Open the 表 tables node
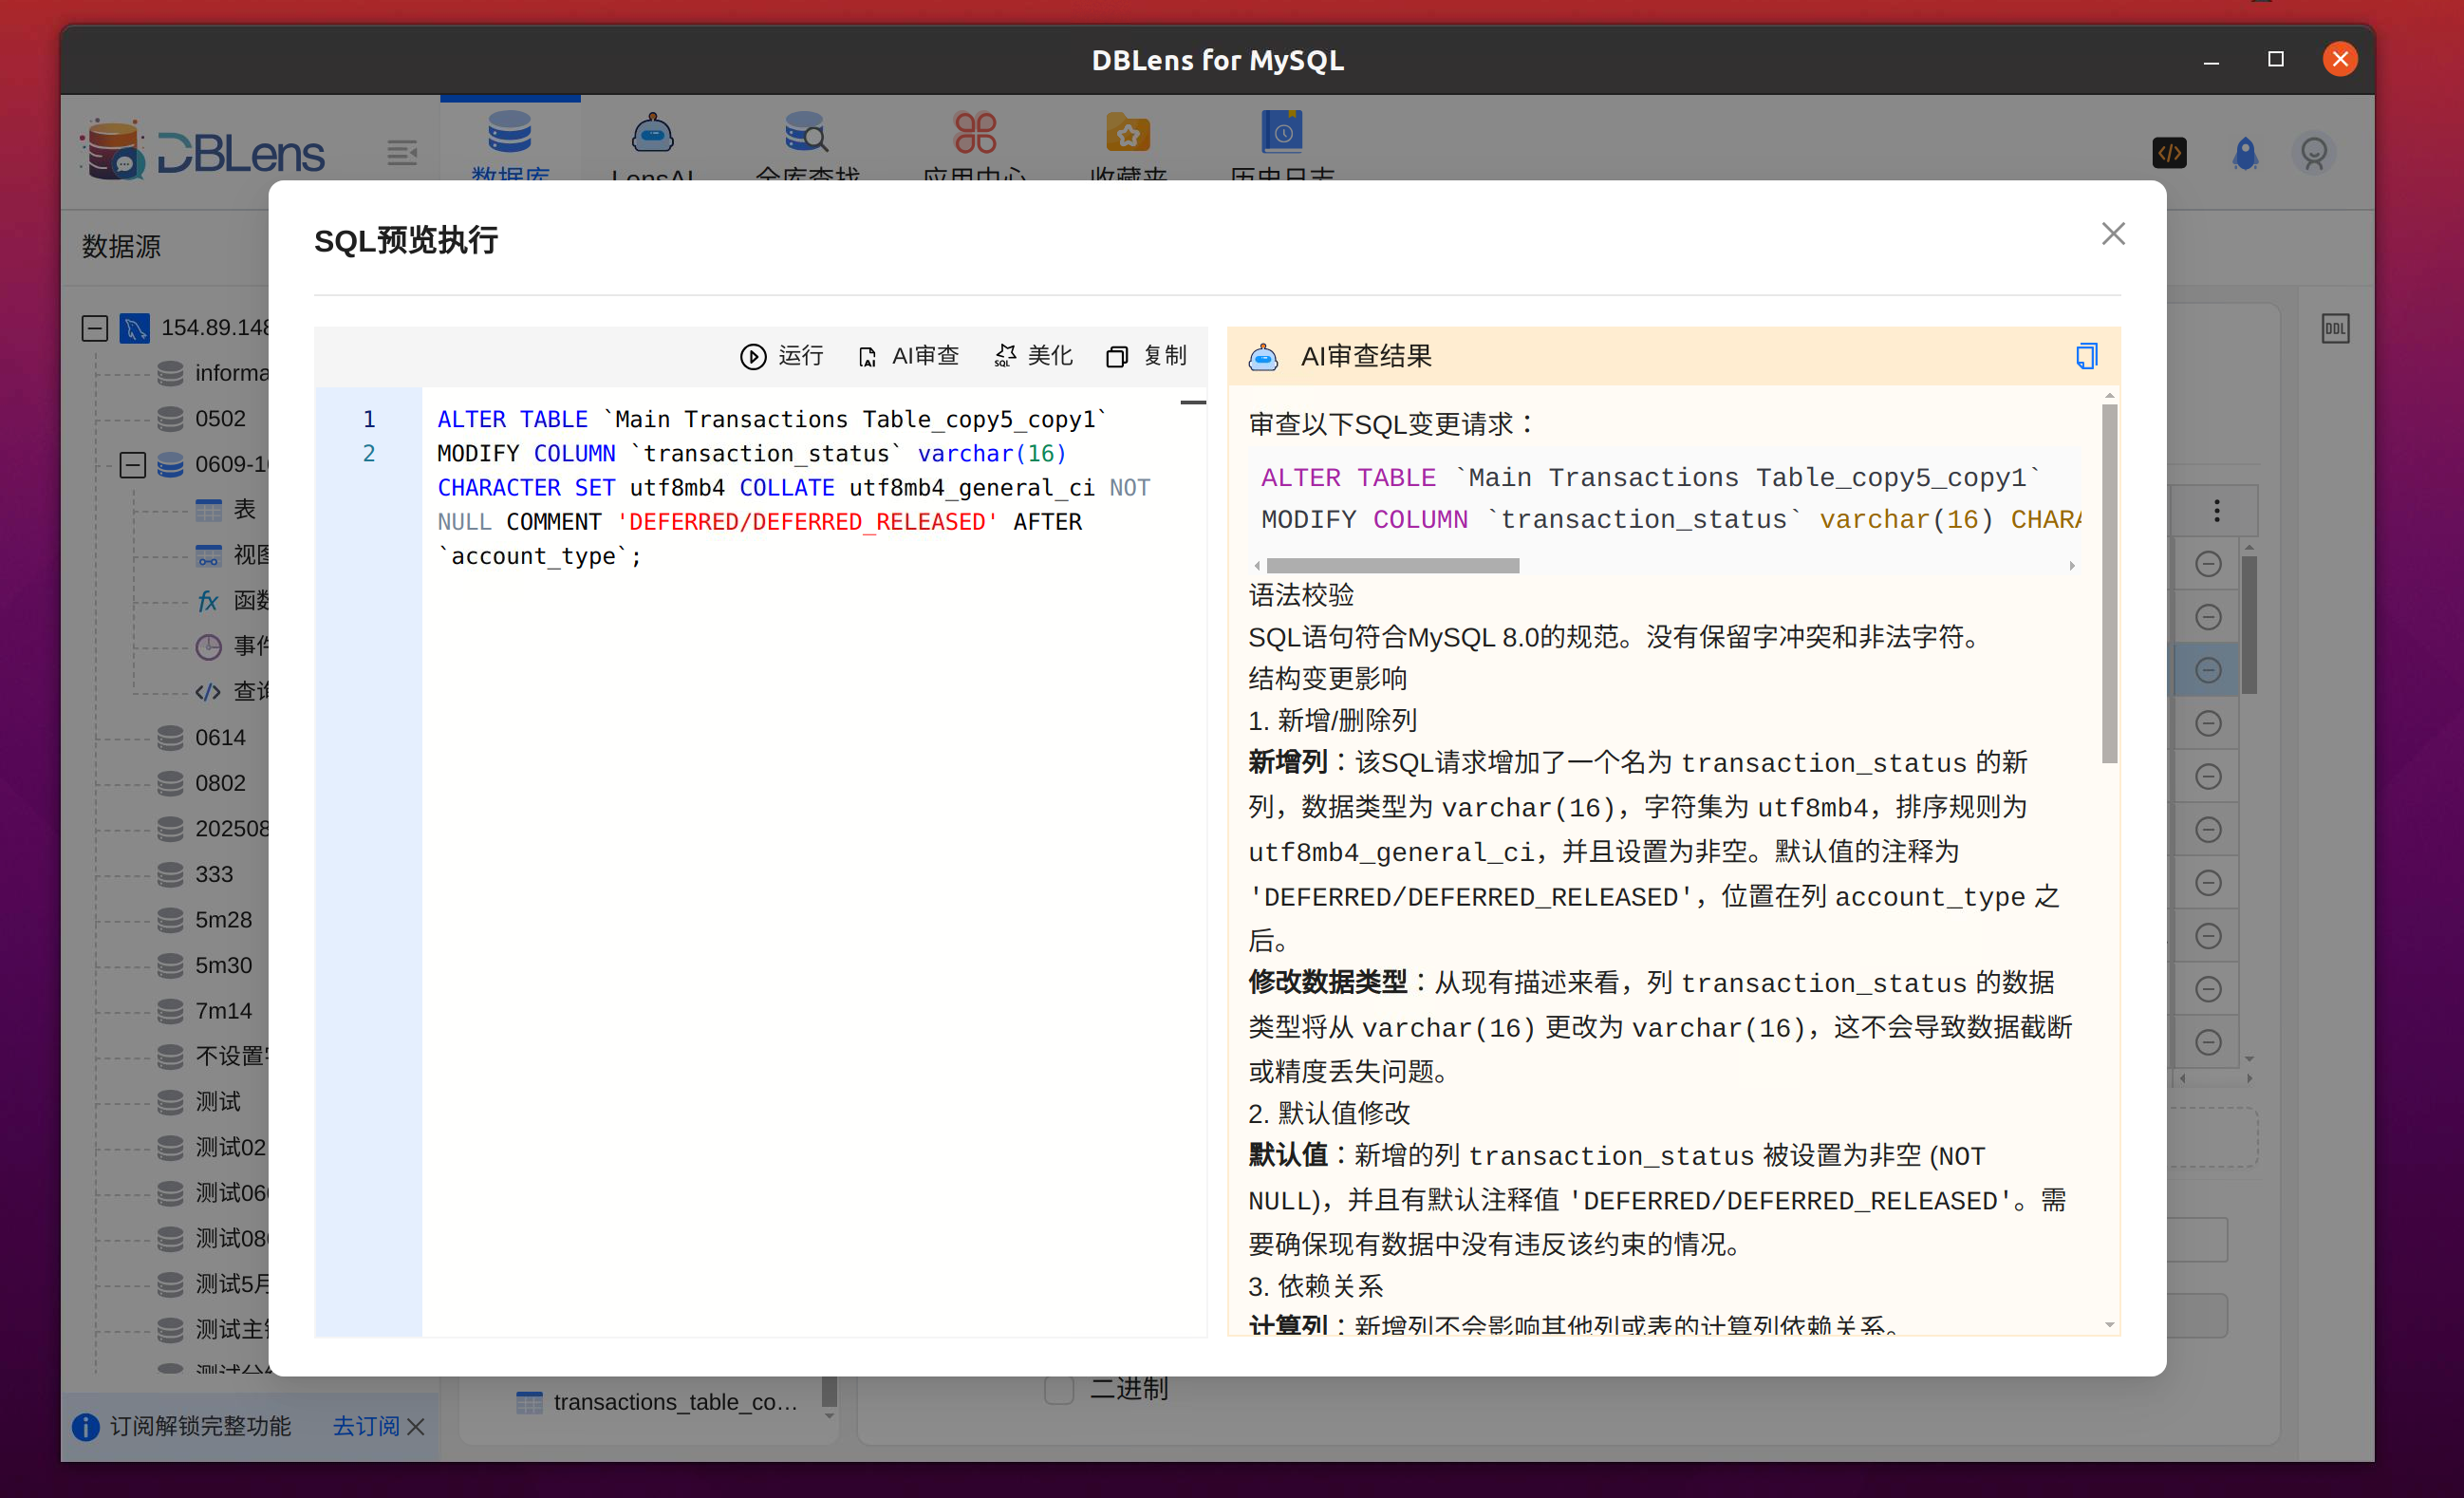Image resolution: width=2464 pixels, height=1498 pixels. click(226, 510)
